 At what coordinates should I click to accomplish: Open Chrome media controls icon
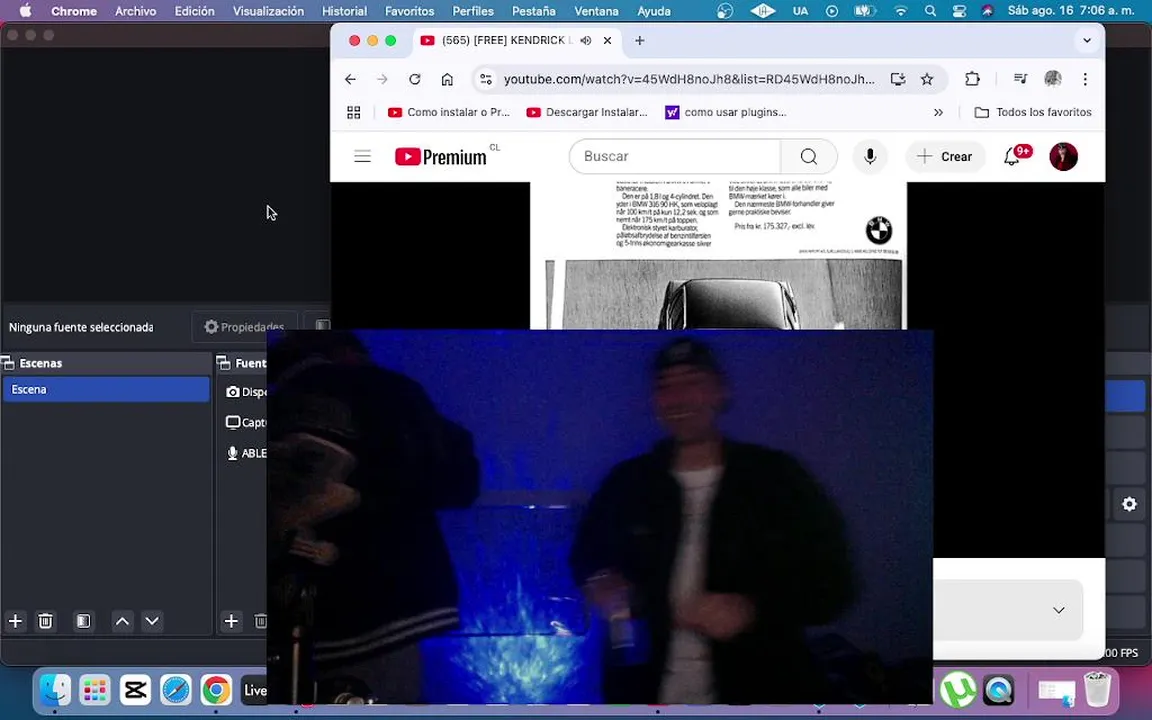(1020, 79)
